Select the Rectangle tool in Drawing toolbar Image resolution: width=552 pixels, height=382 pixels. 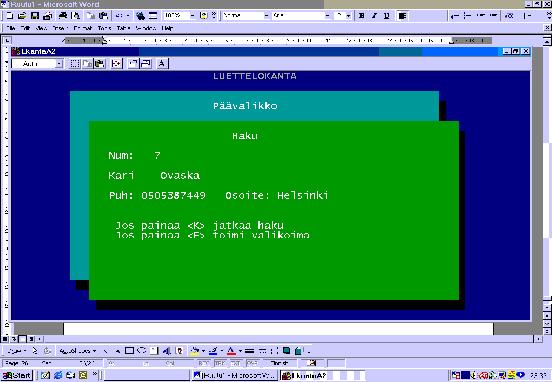pyautogui.click(x=130, y=351)
